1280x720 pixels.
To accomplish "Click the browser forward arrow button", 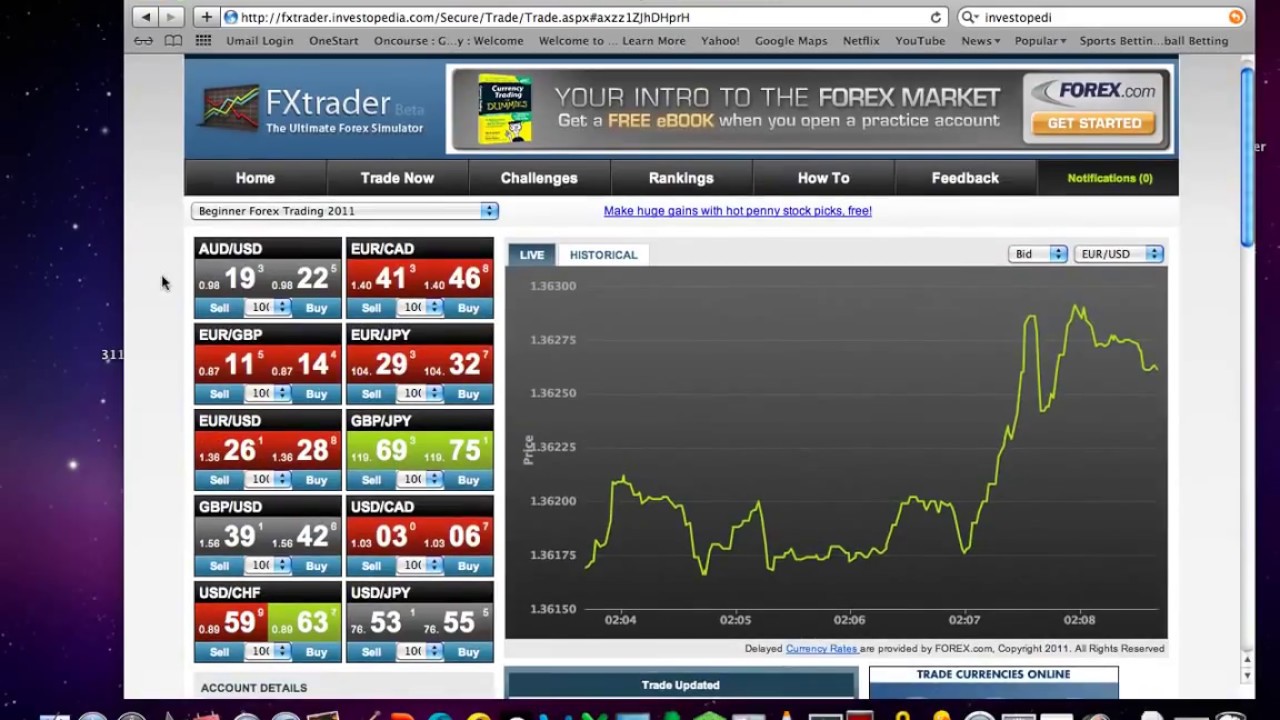I will (x=172, y=17).
